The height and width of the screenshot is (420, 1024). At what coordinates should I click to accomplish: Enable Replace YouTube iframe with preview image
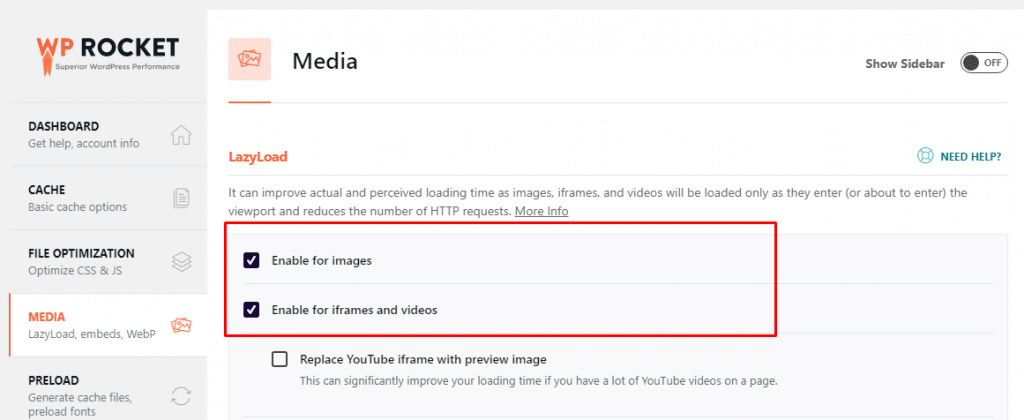coord(280,359)
